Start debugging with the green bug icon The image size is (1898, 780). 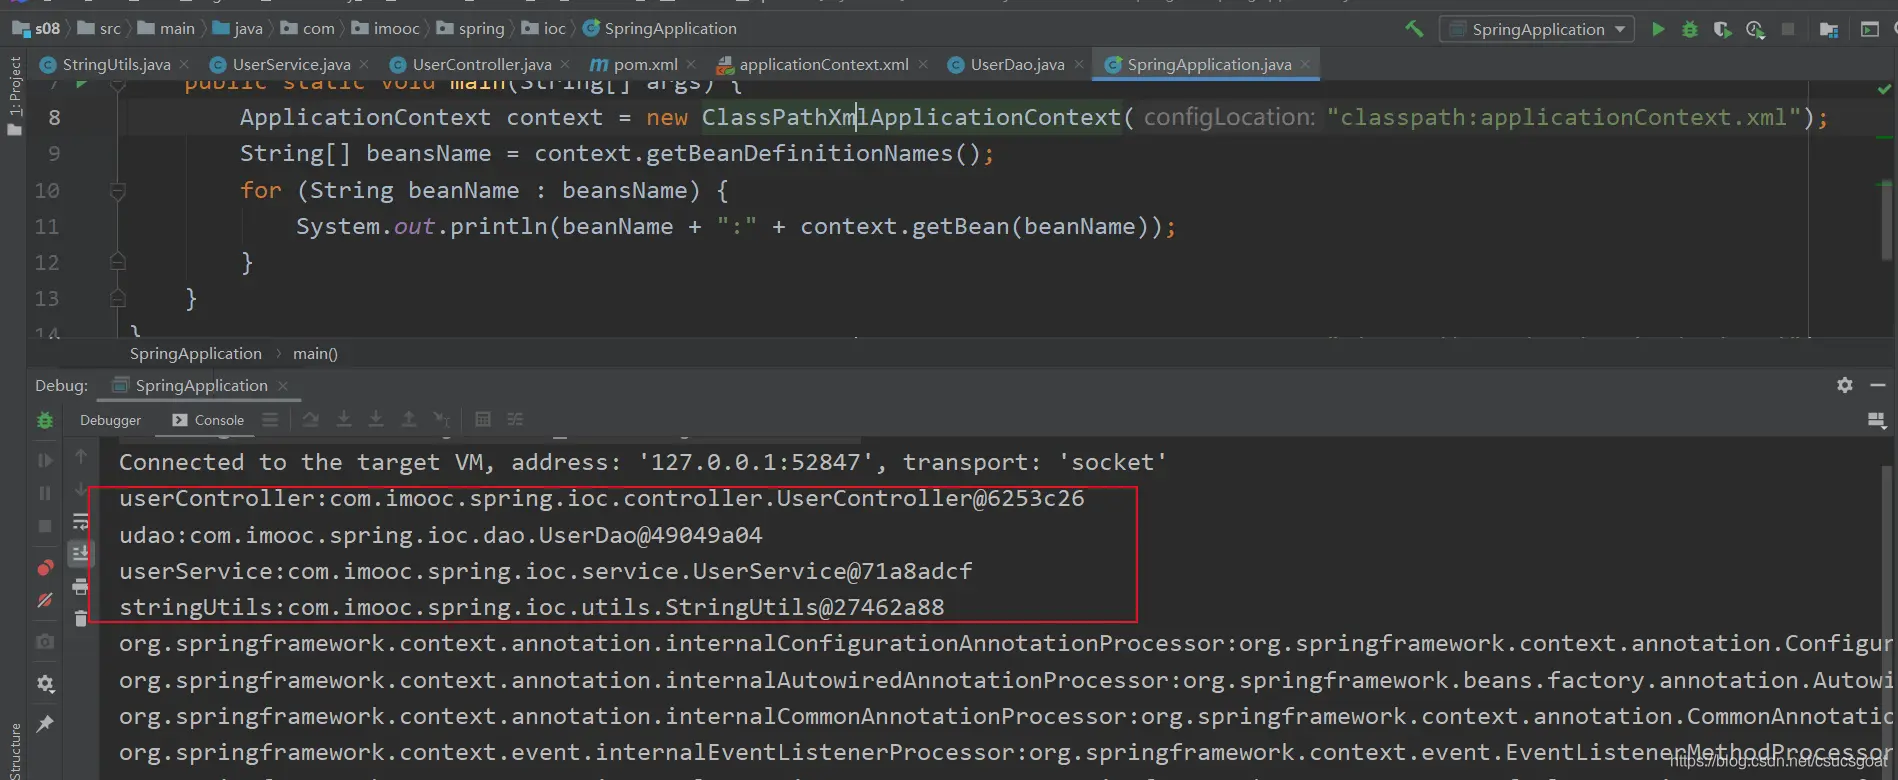[x=1690, y=29]
